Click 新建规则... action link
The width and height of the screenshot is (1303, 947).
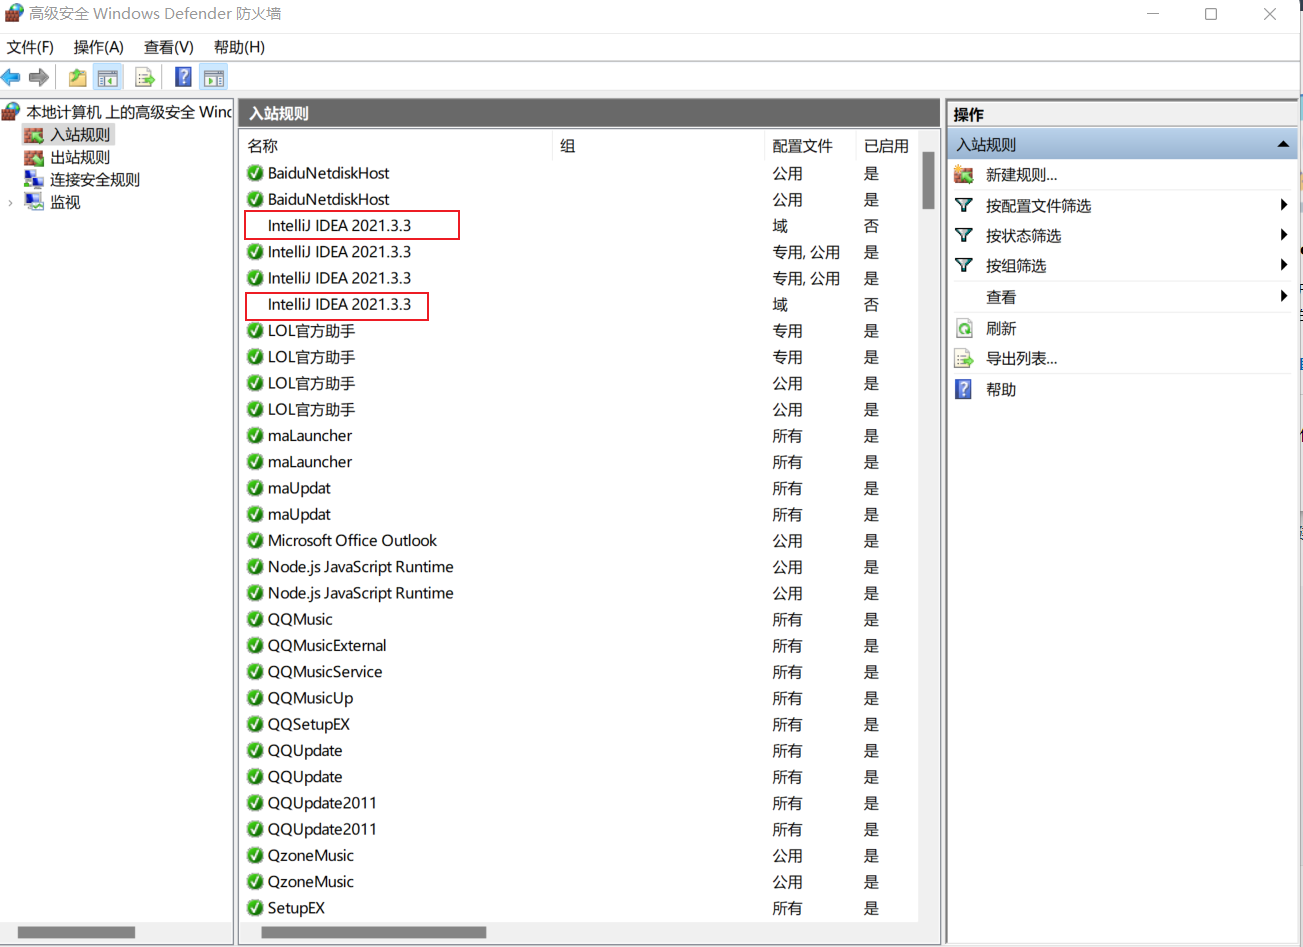[x=1021, y=175]
